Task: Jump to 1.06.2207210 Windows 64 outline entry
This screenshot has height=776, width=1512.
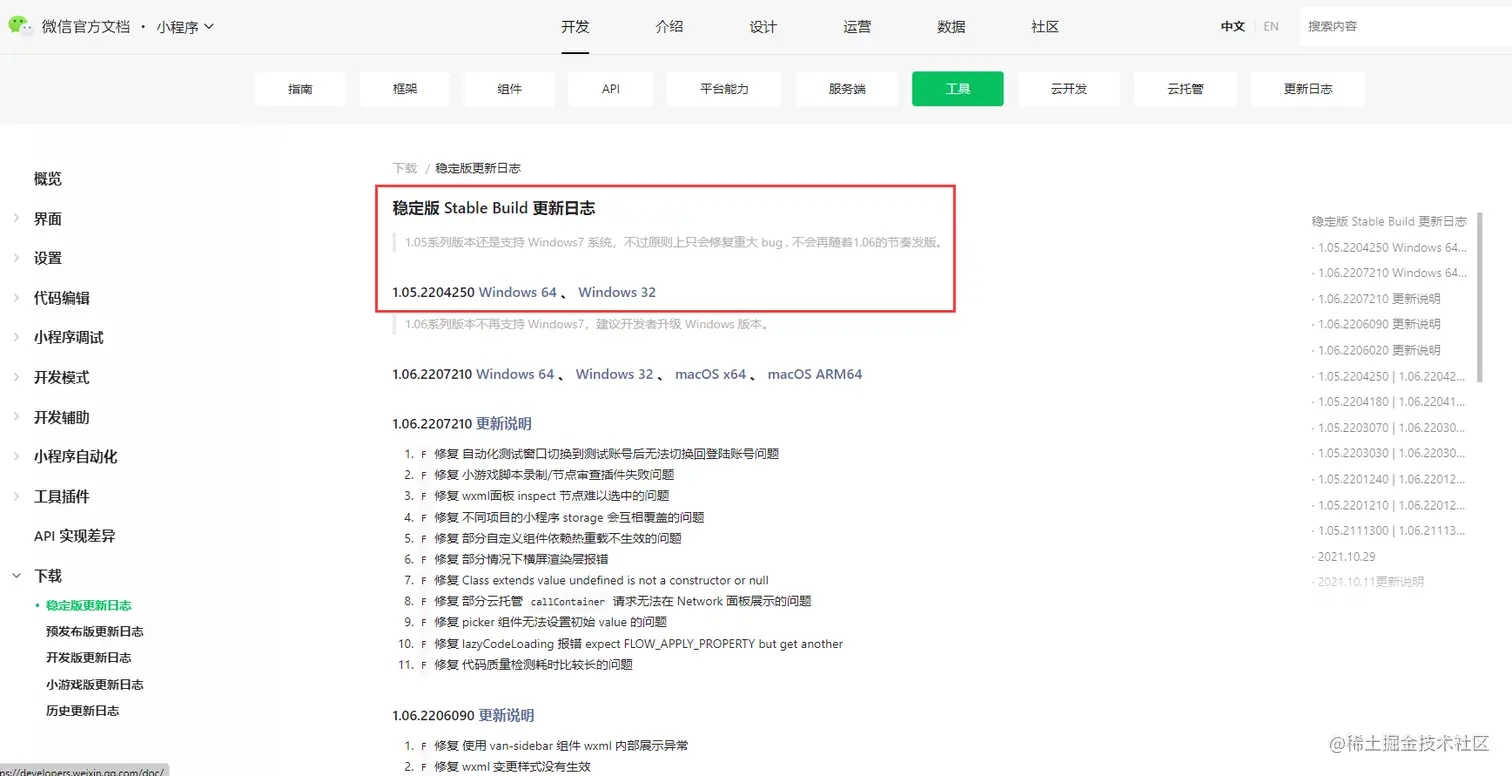Action: coord(1390,273)
